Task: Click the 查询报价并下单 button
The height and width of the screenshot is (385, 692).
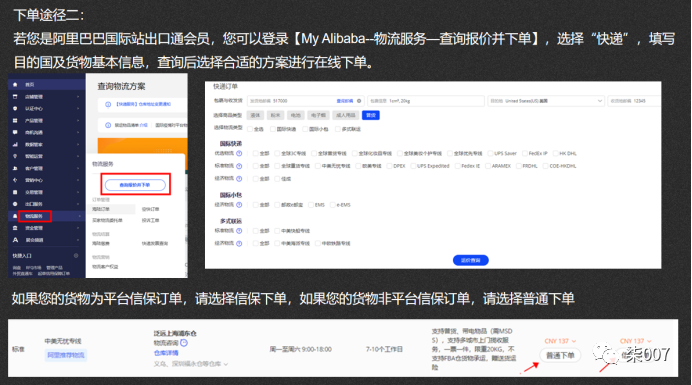Action: coord(135,185)
